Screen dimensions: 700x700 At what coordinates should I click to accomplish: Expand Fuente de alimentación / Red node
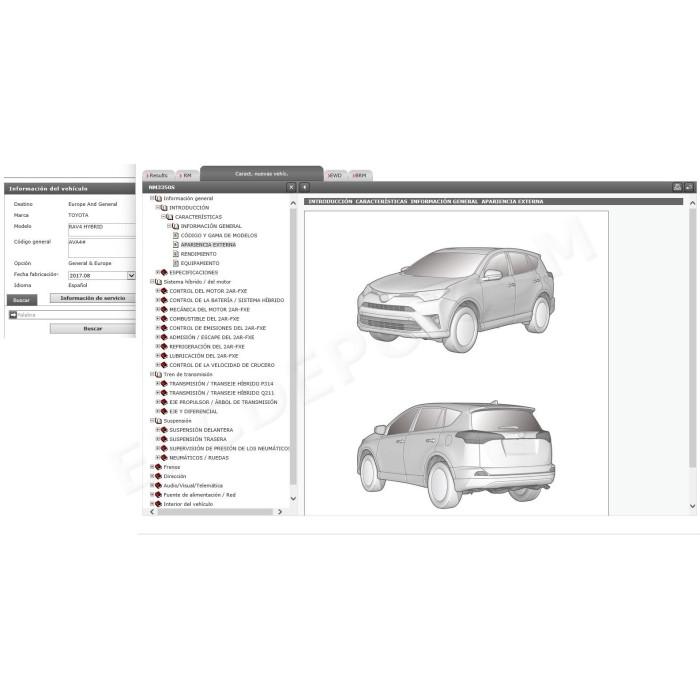152,495
